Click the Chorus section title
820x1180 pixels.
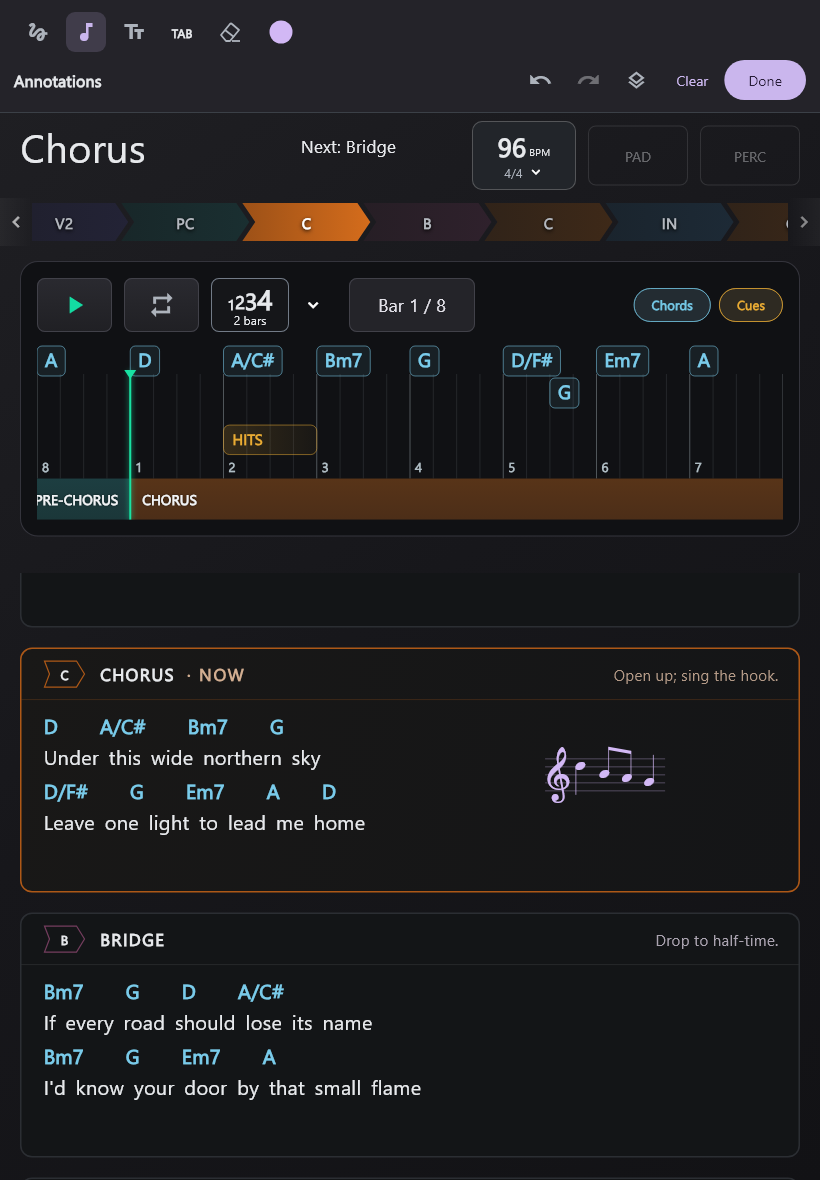83,149
